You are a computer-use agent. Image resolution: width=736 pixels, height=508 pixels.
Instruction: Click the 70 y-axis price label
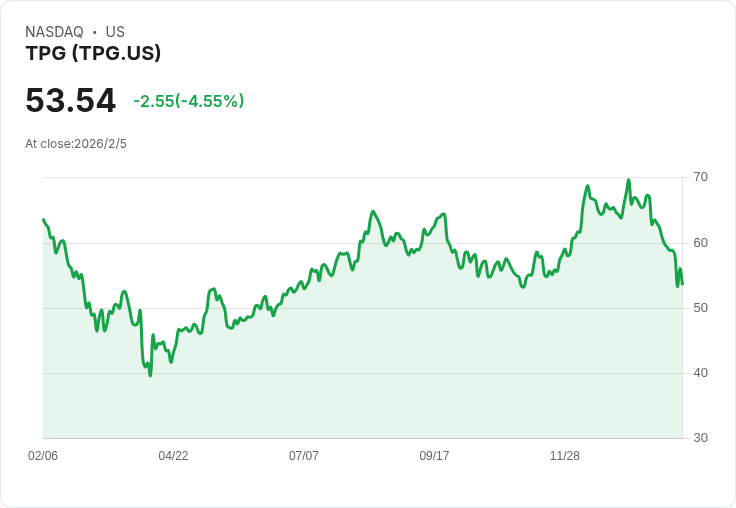(x=701, y=177)
